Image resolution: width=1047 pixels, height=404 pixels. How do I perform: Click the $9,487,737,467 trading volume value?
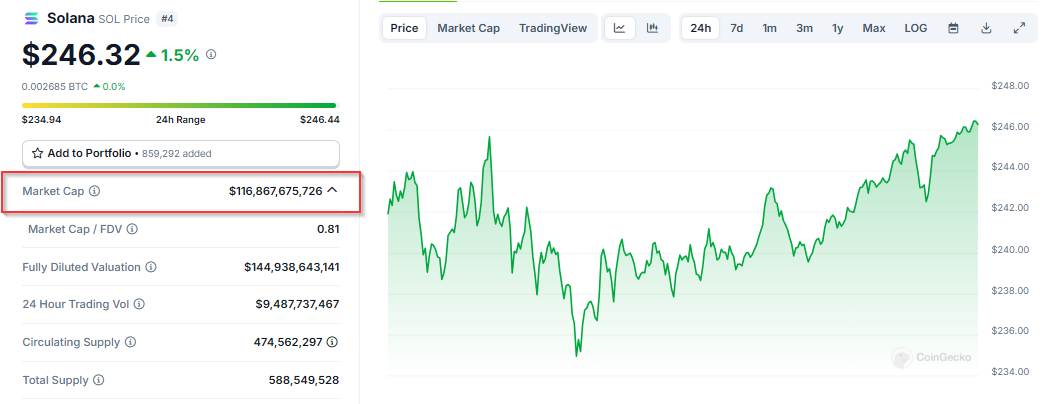click(298, 305)
